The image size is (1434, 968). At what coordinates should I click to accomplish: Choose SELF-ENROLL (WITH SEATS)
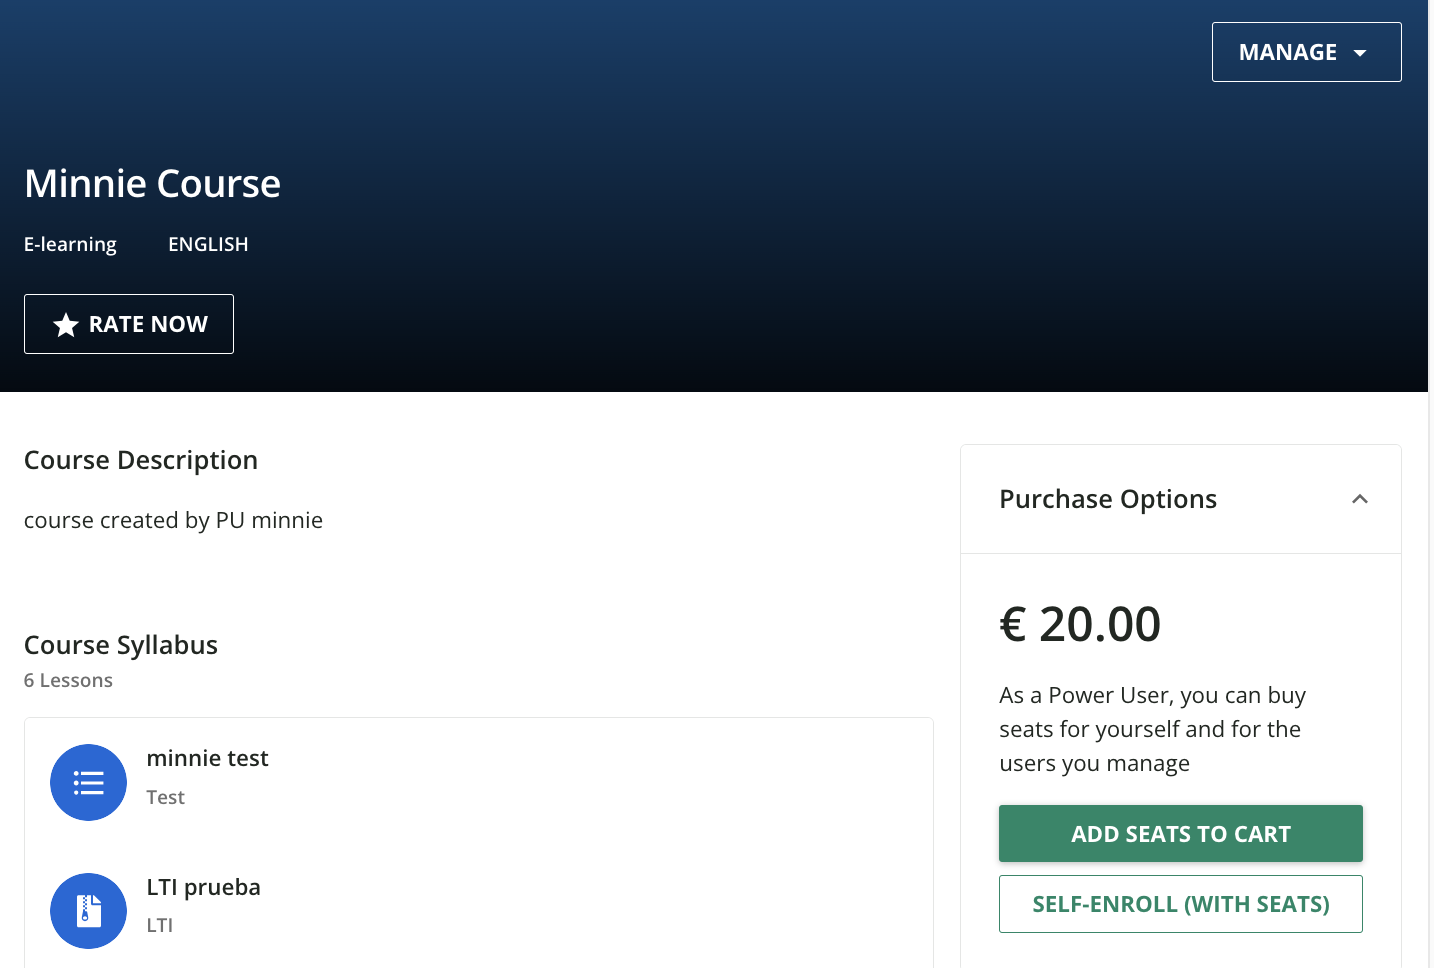click(x=1180, y=904)
